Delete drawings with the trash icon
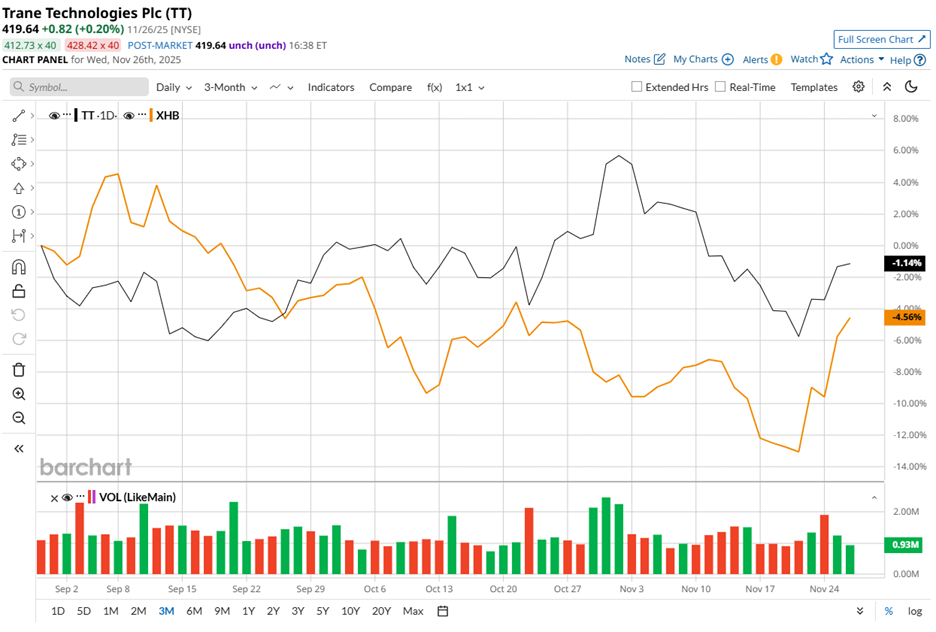 pyautogui.click(x=19, y=369)
